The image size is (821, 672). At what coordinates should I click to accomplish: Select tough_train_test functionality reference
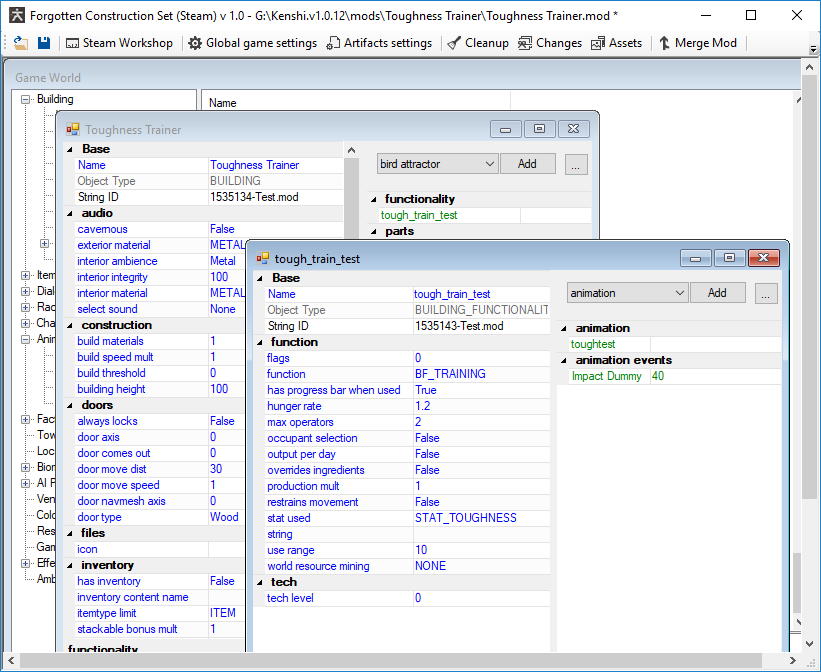click(x=419, y=215)
